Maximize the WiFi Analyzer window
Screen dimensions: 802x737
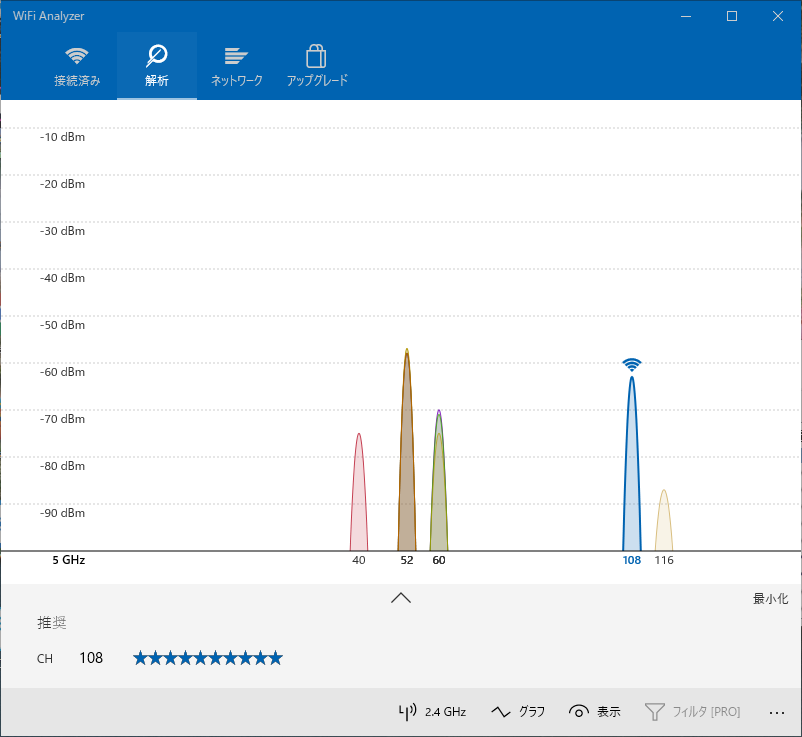732,16
